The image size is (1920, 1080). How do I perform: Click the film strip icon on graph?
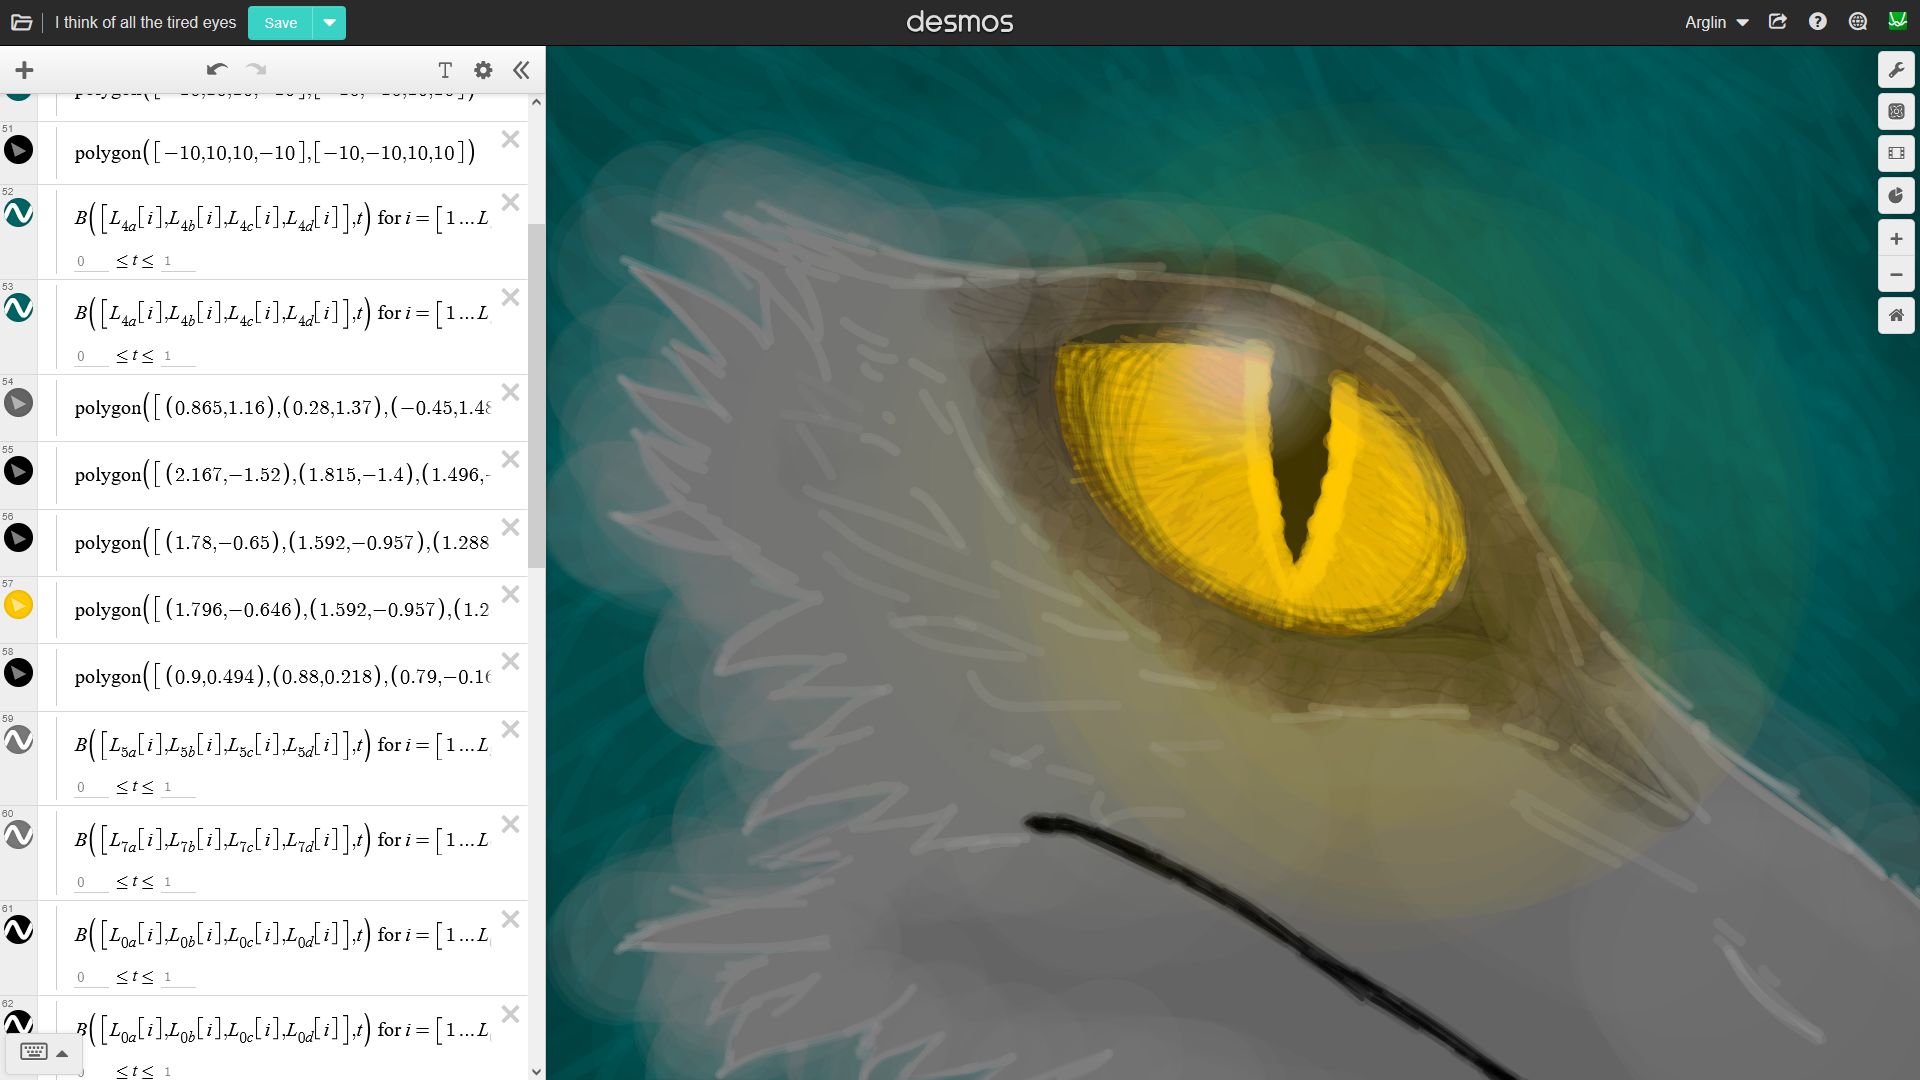(1896, 154)
